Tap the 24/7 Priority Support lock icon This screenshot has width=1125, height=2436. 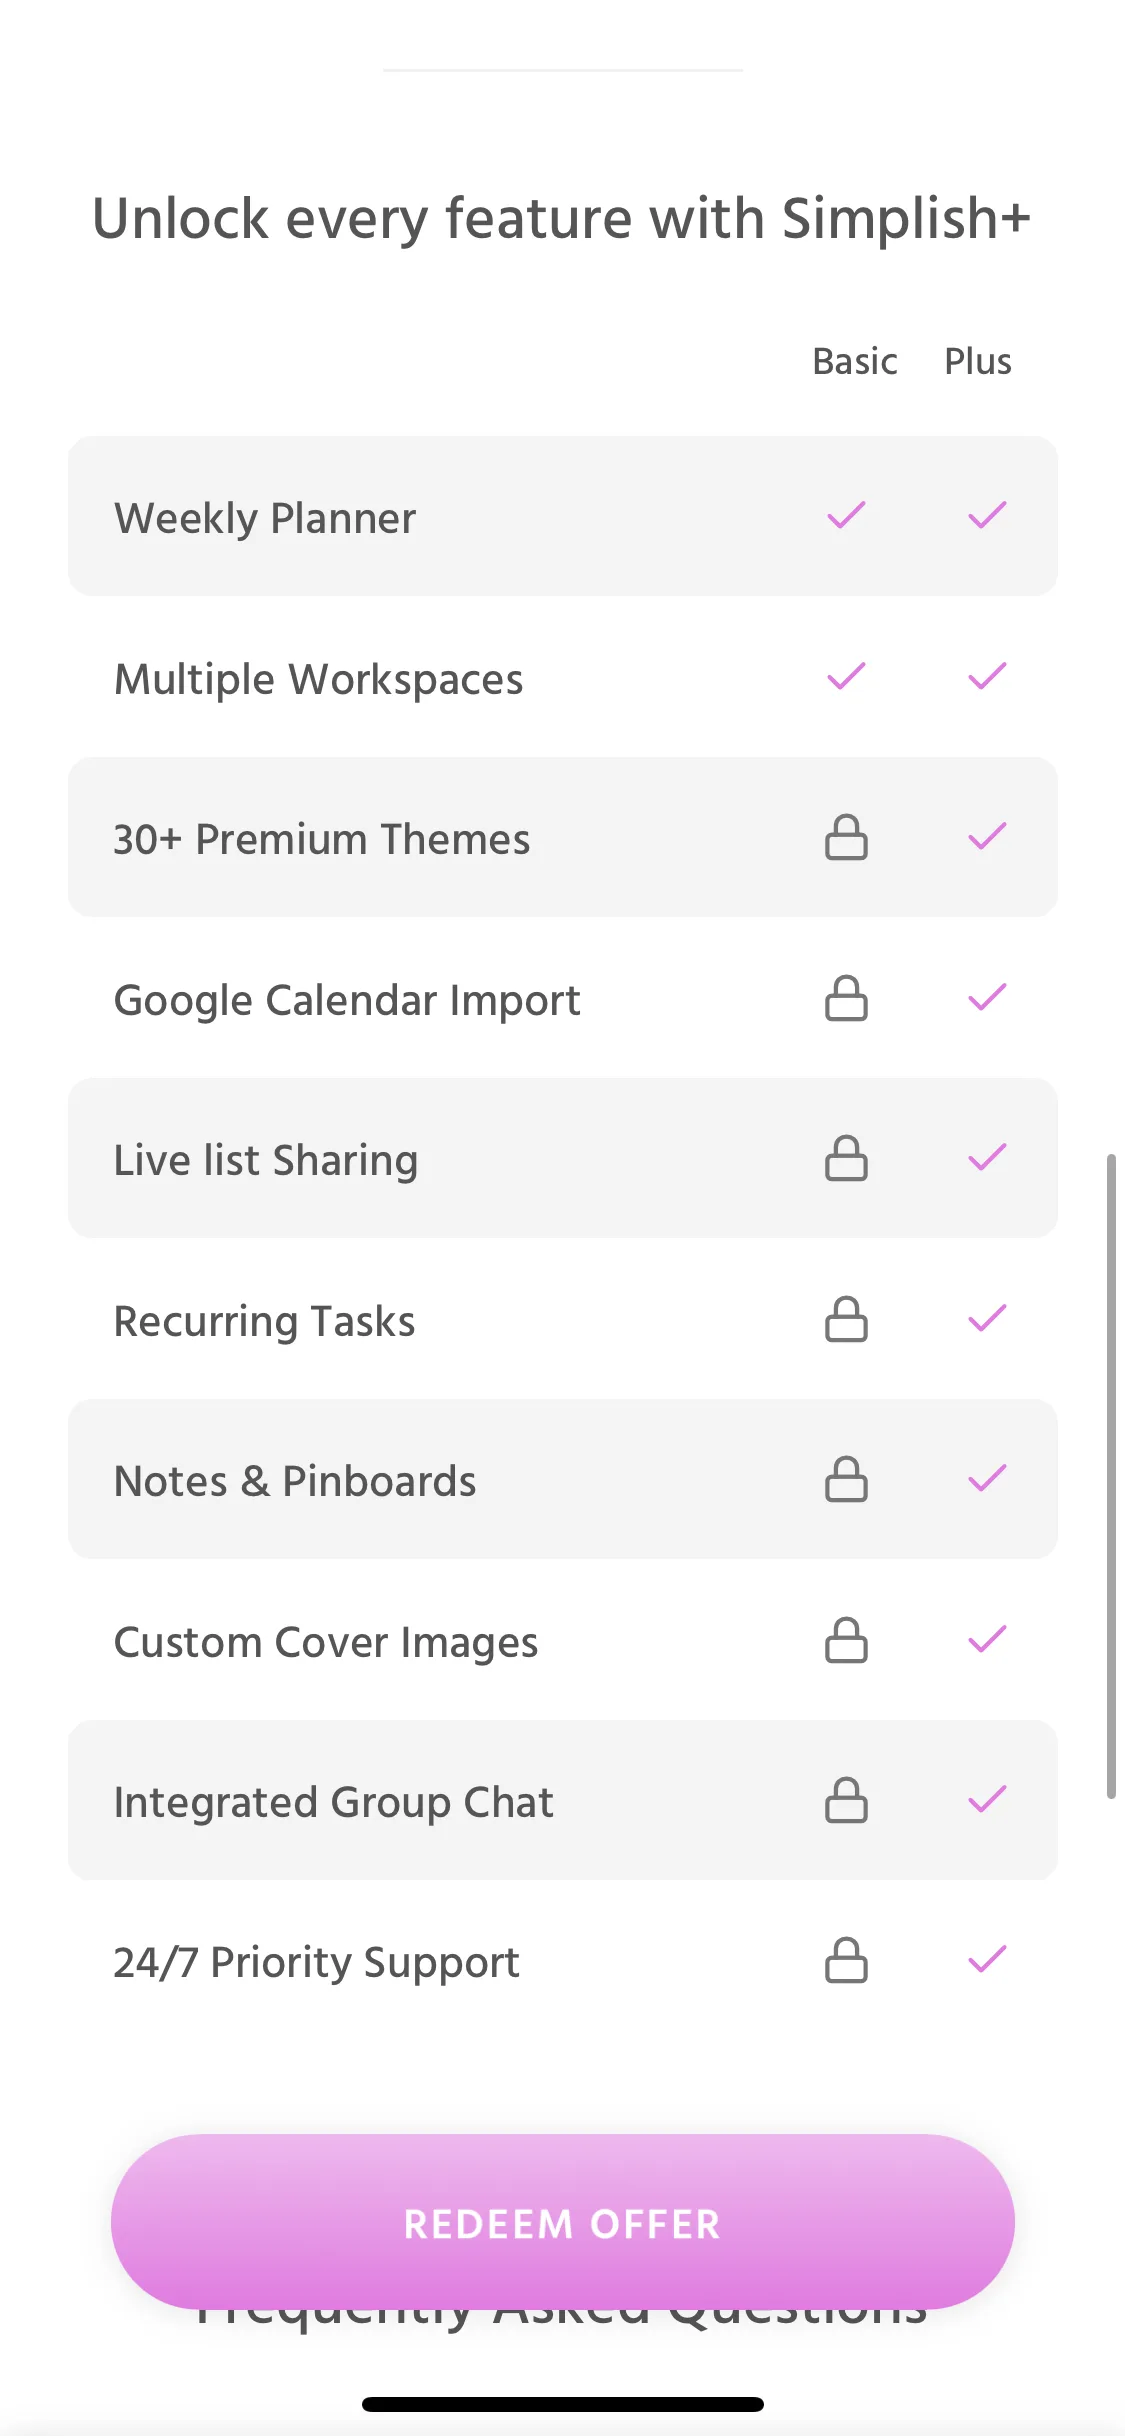[846, 1961]
